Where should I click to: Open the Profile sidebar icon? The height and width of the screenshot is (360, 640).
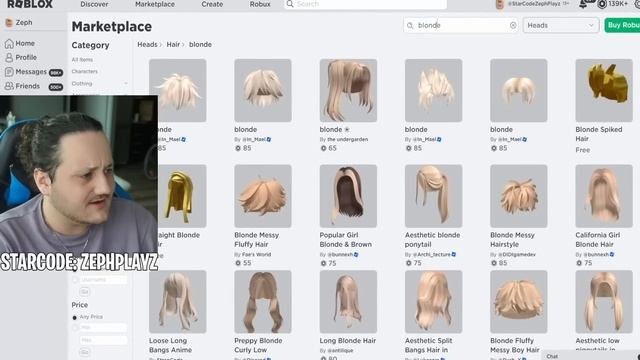(x=9, y=58)
